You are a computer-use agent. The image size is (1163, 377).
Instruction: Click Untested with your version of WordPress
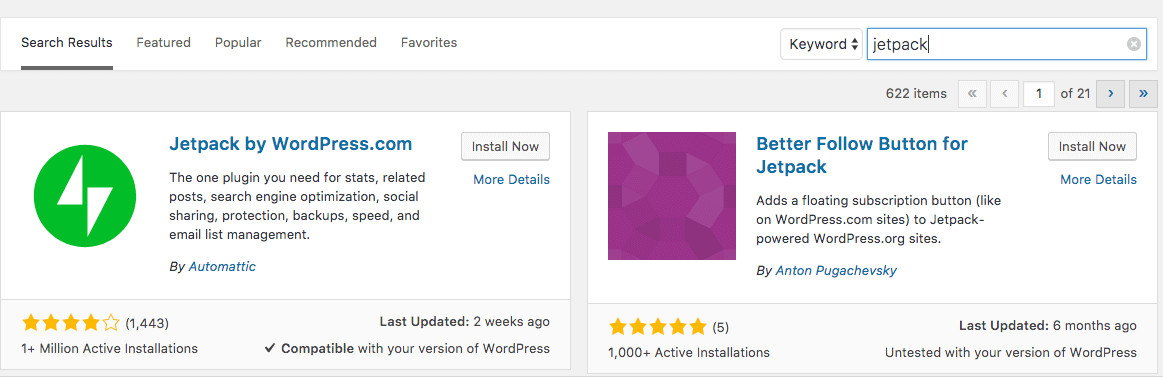1010,352
